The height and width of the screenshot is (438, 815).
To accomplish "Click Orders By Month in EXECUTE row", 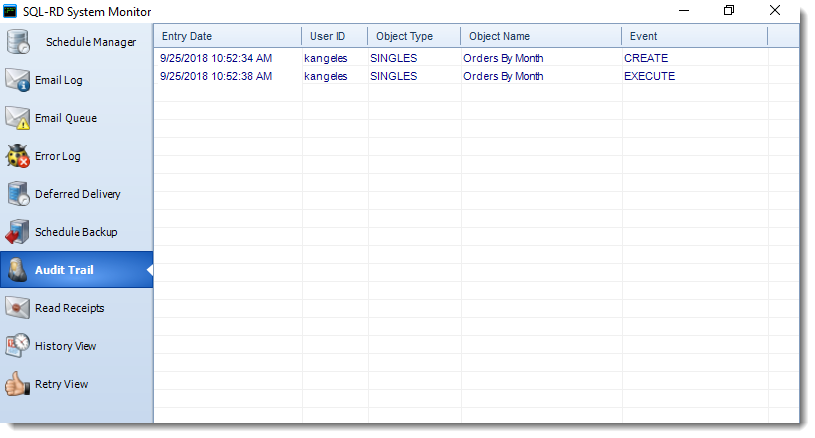I will 503,76.
